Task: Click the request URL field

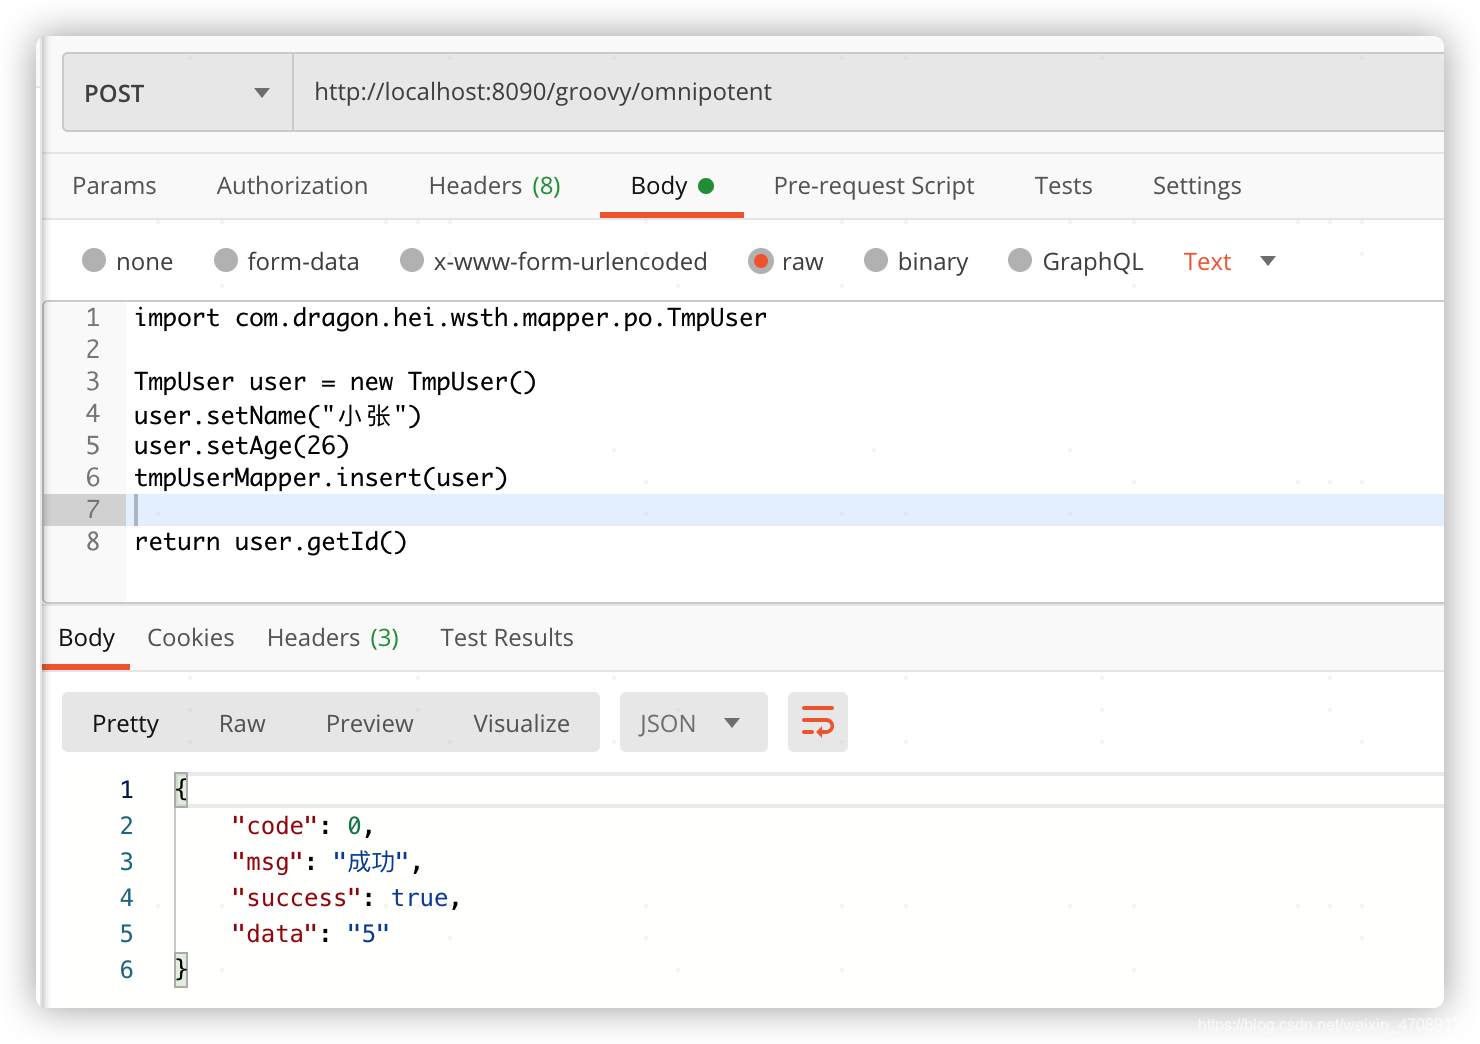Action: [868, 92]
